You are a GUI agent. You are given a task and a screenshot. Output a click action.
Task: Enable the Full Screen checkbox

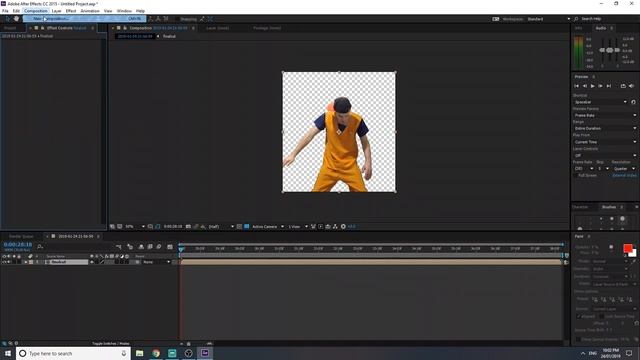pyautogui.click(x=576, y=176)
